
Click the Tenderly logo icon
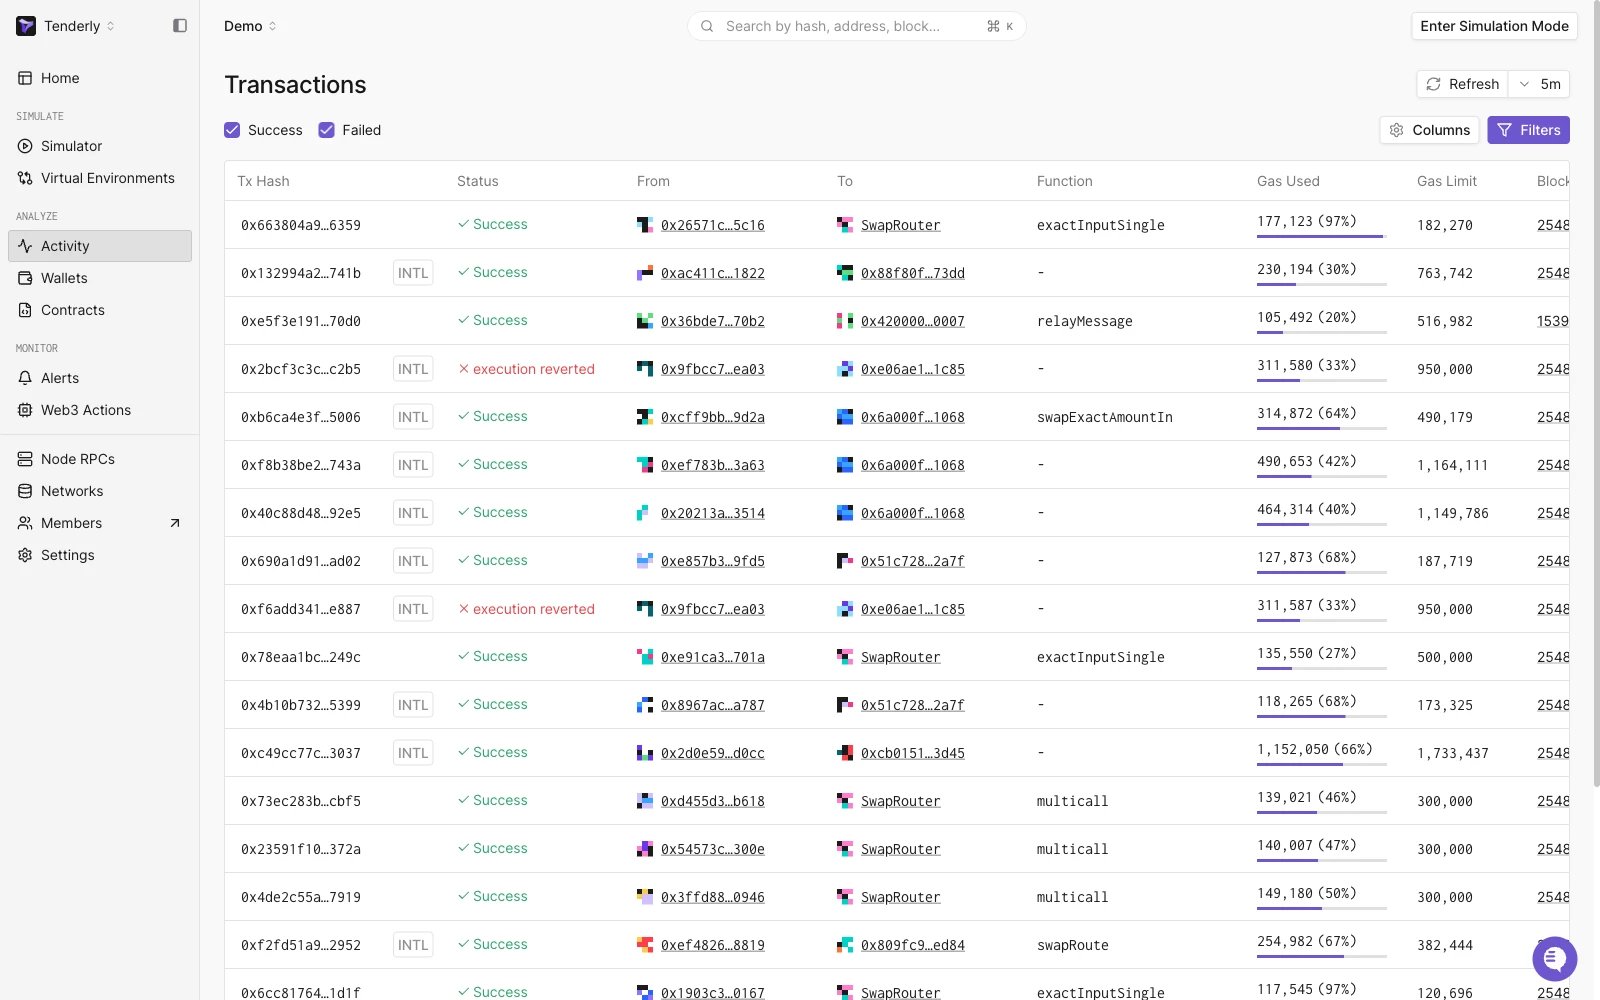(x=26, y=26)
